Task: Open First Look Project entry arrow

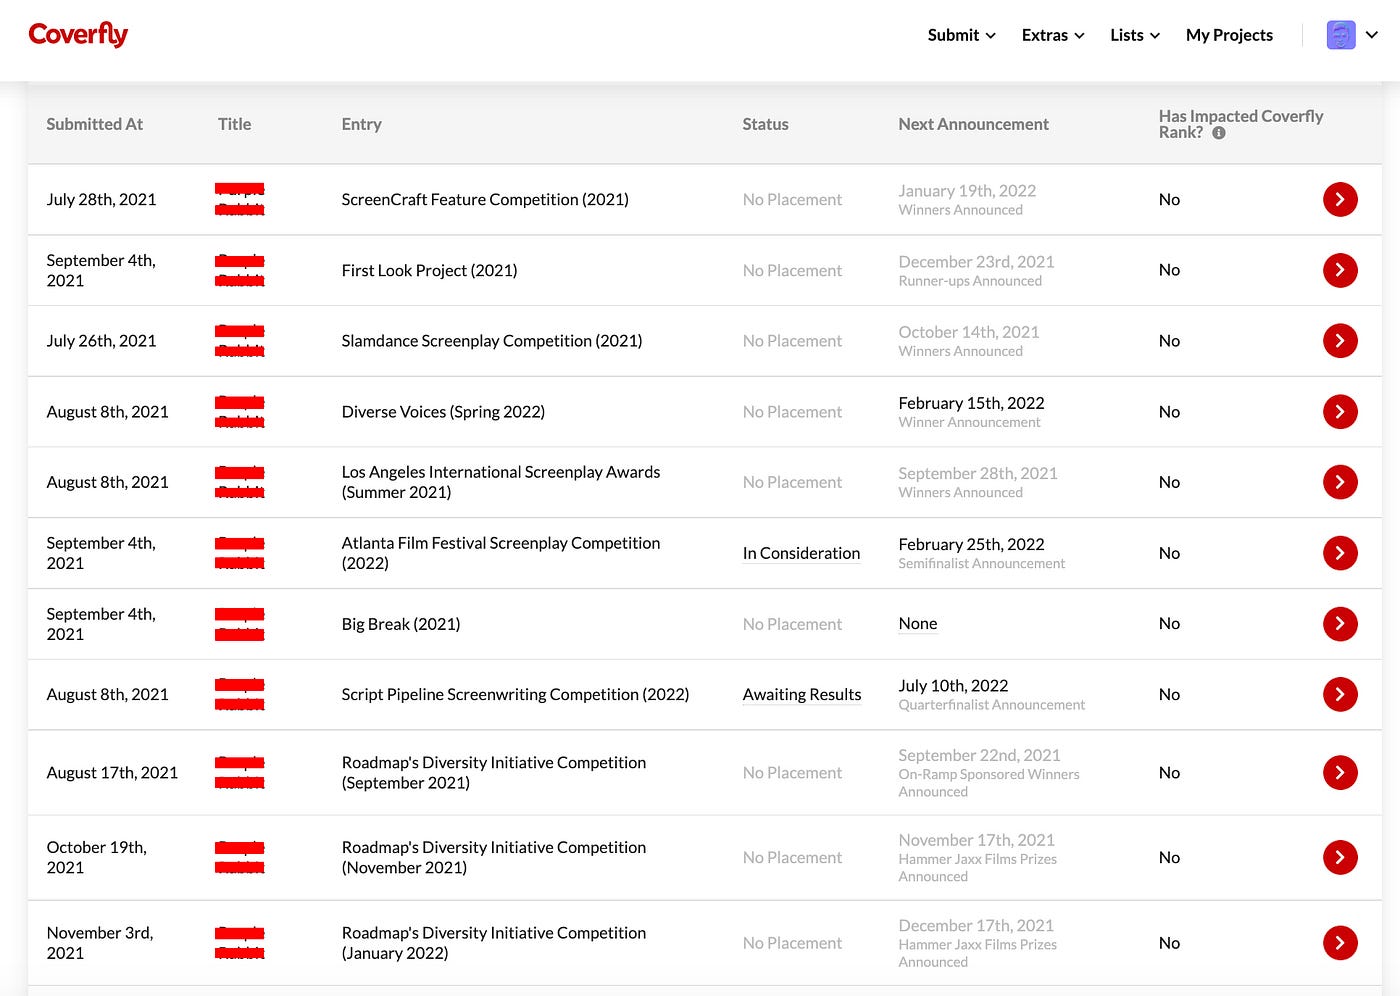Action: tap(1340, 270)
